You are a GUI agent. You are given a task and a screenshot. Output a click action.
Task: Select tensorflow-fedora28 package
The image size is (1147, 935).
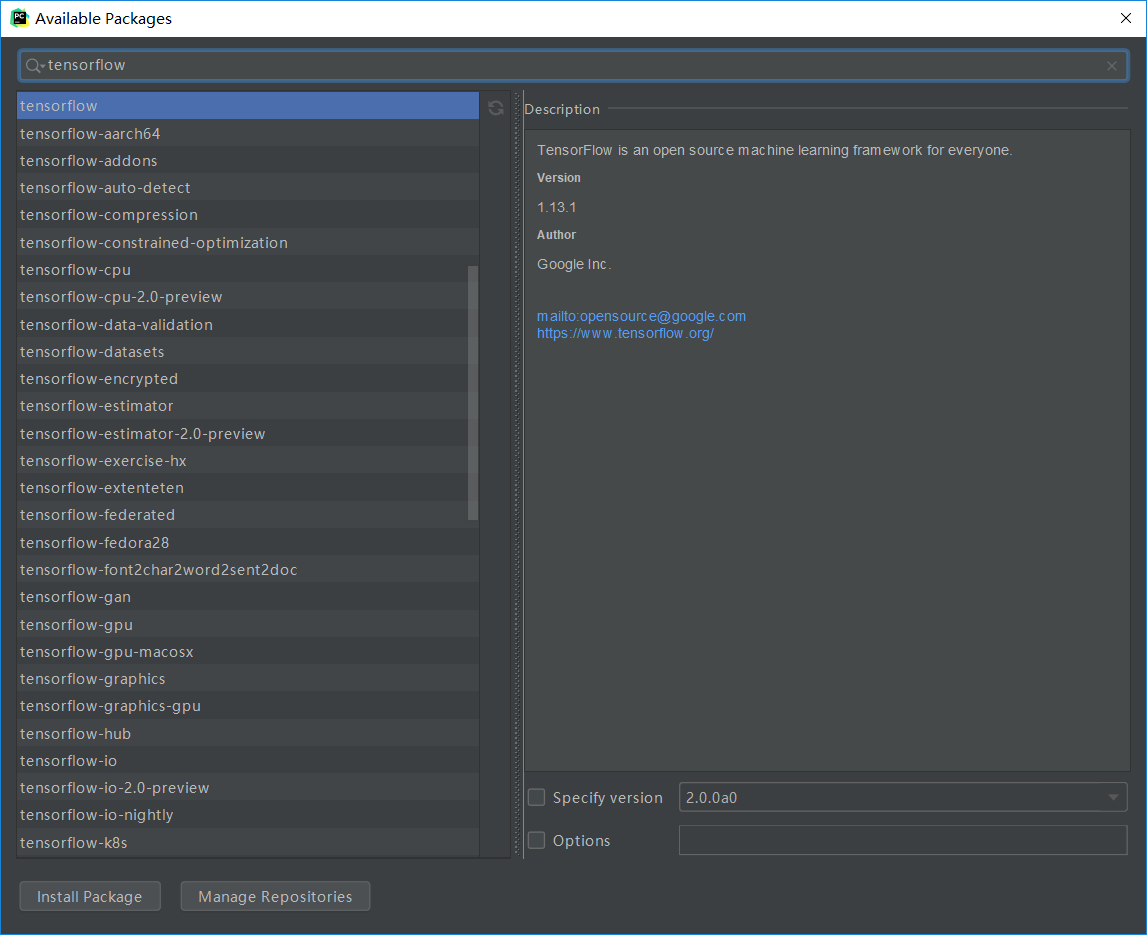click(x=248, y=543)
